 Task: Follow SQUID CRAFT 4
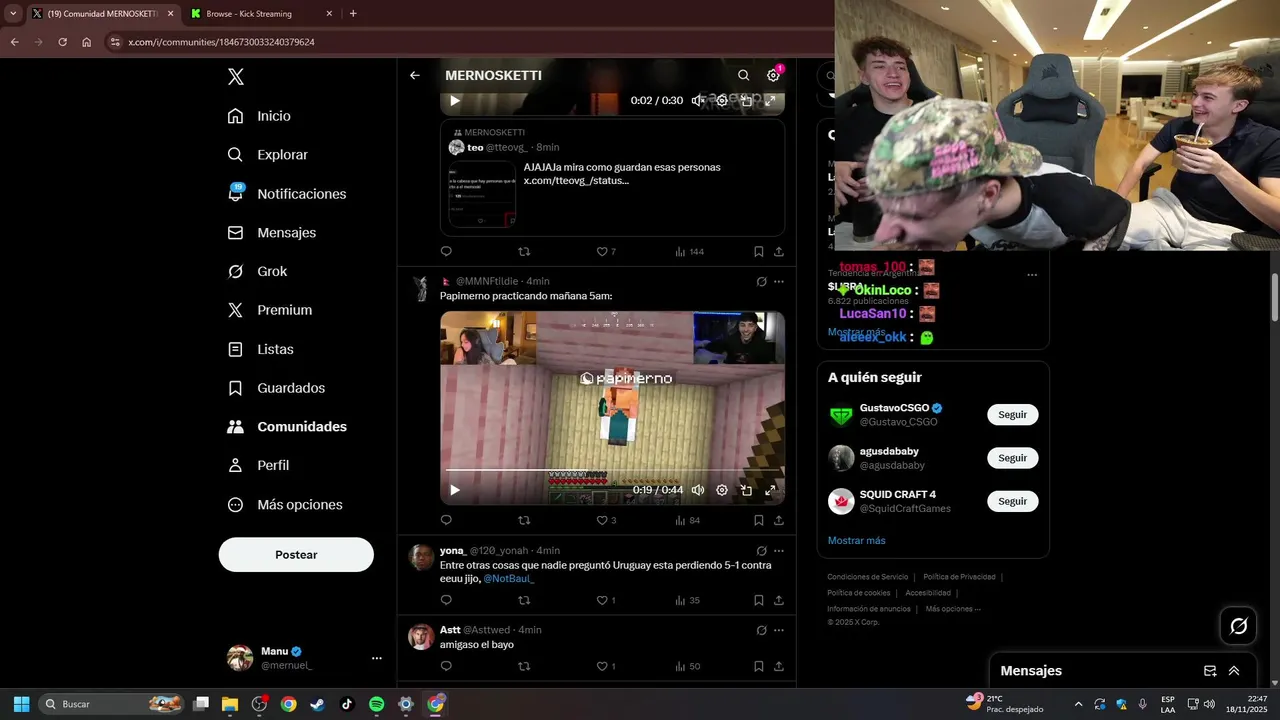pos(1012,501)
